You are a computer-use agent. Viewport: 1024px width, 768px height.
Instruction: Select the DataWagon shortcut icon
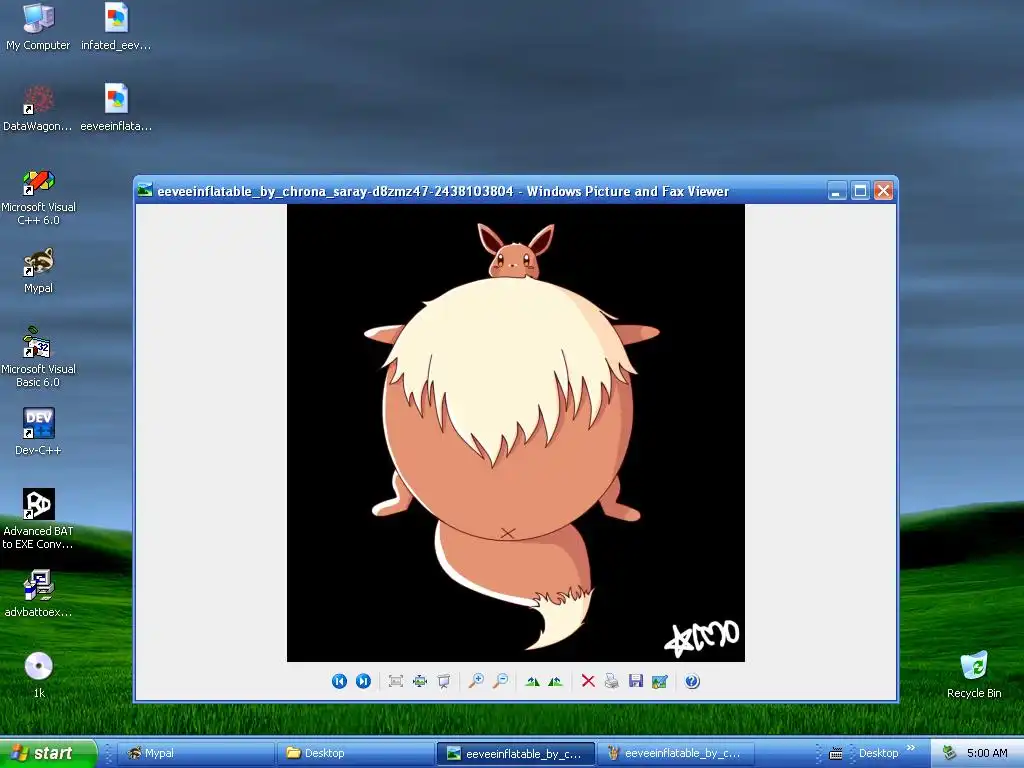[38, 108]
